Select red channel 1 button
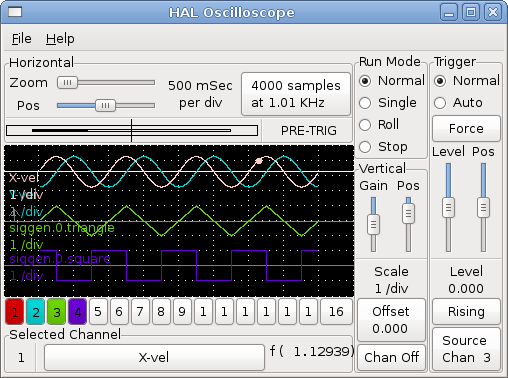 [x=15, y=312]
